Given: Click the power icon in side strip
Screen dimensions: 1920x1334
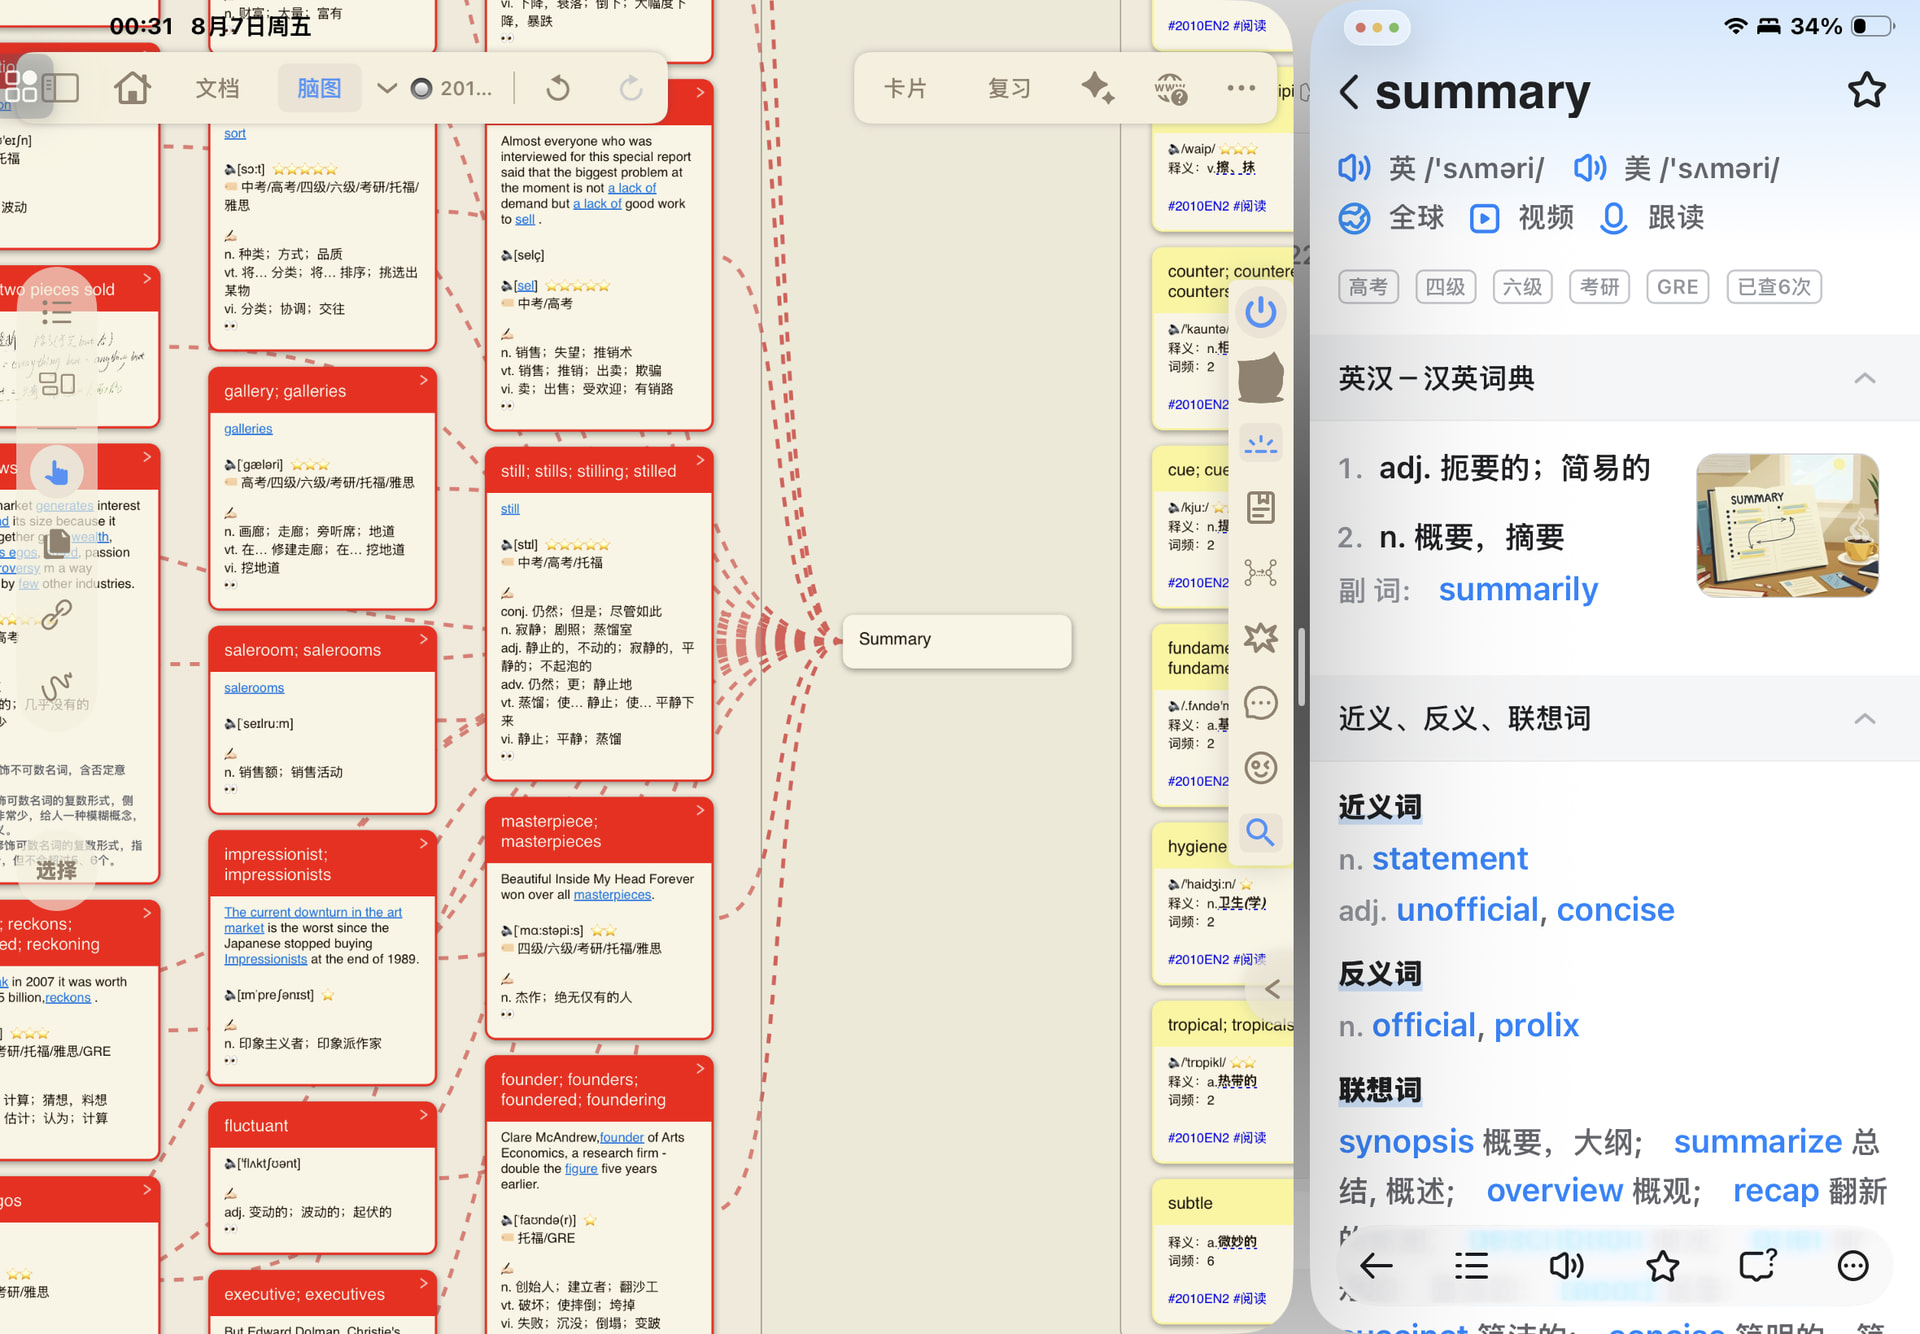Looking at the screenshot, I should click(x=1260, y=313).
